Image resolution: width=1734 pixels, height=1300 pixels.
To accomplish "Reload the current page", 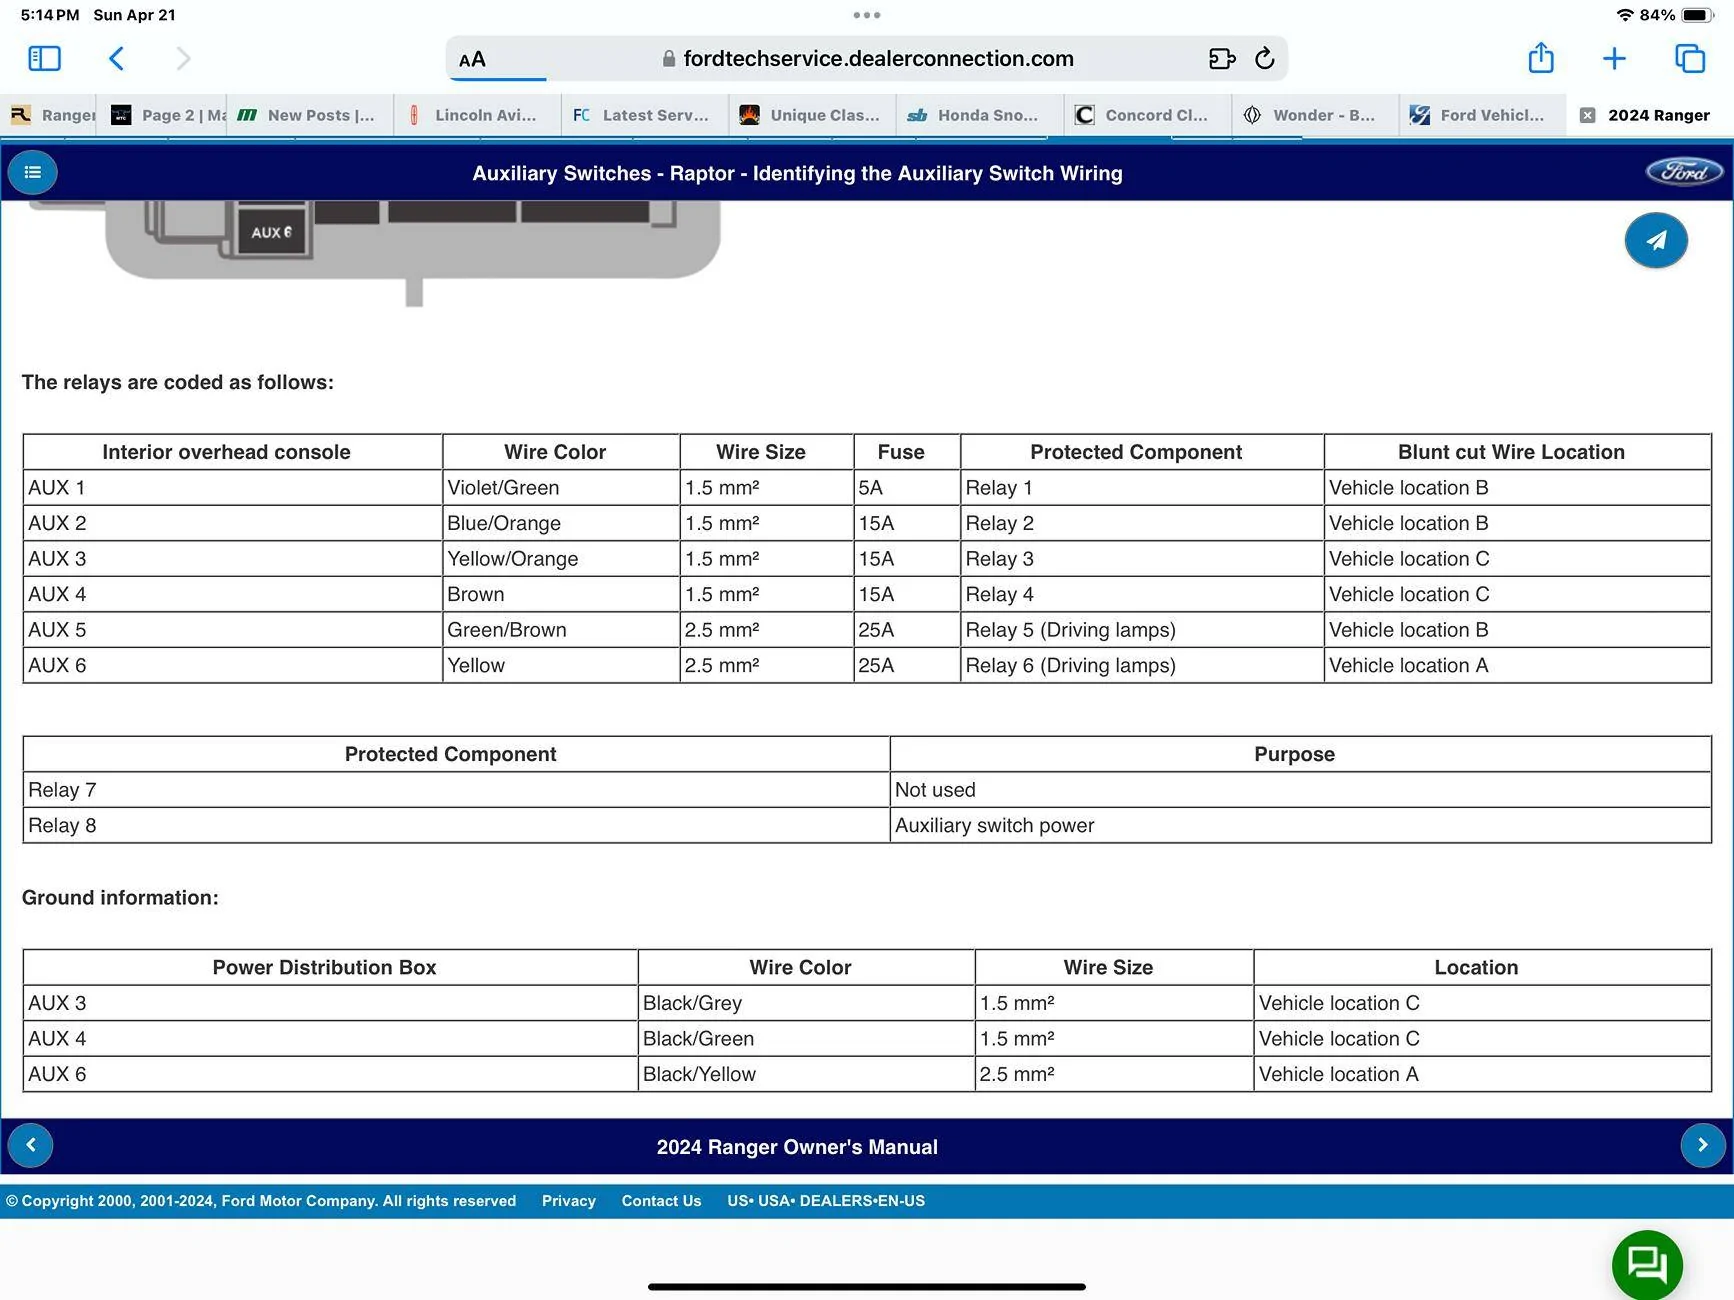I will click(x=1265, y=59).
